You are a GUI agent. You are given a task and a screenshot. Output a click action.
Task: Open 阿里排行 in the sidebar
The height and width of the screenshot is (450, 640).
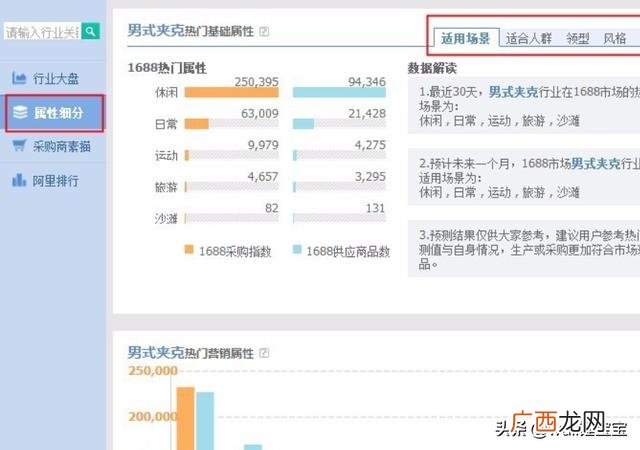pos(53,180)
